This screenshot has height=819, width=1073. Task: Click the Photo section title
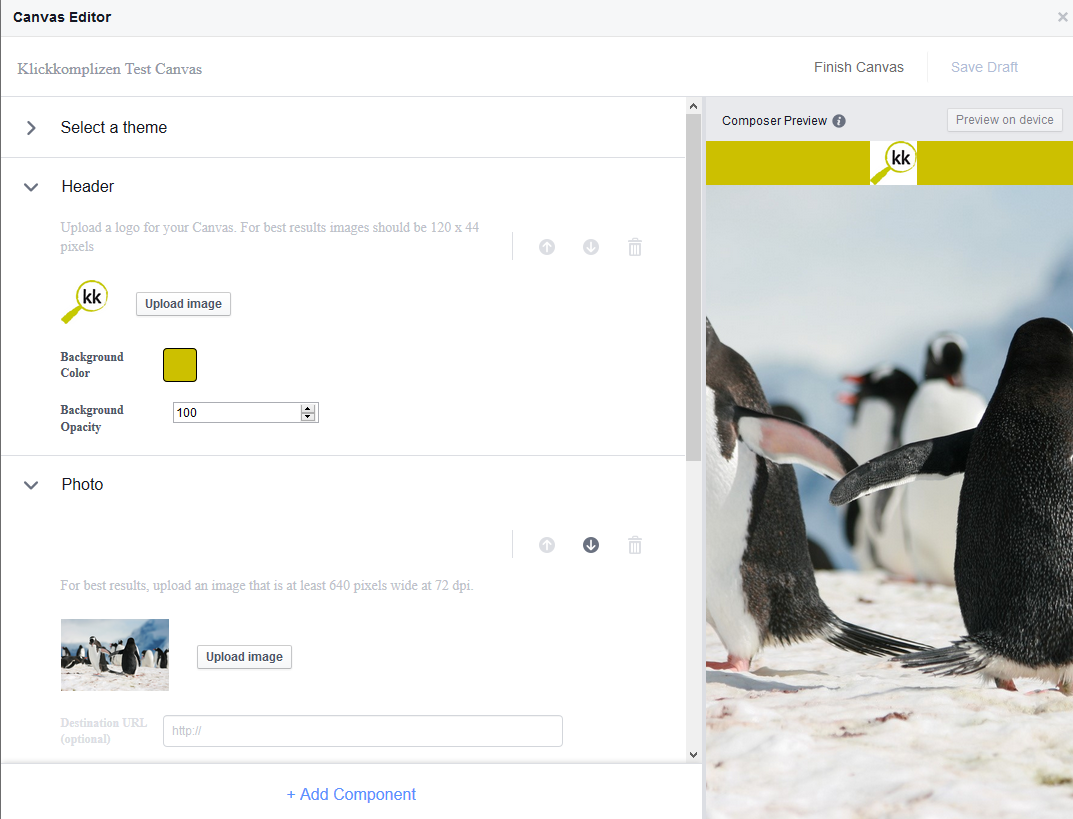pos(82,484)
